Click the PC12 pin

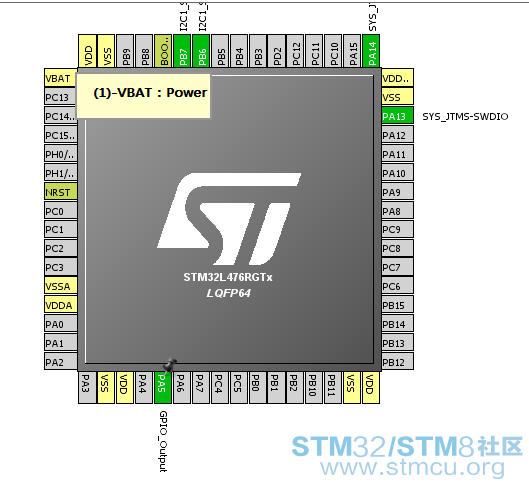pos(296,51)
